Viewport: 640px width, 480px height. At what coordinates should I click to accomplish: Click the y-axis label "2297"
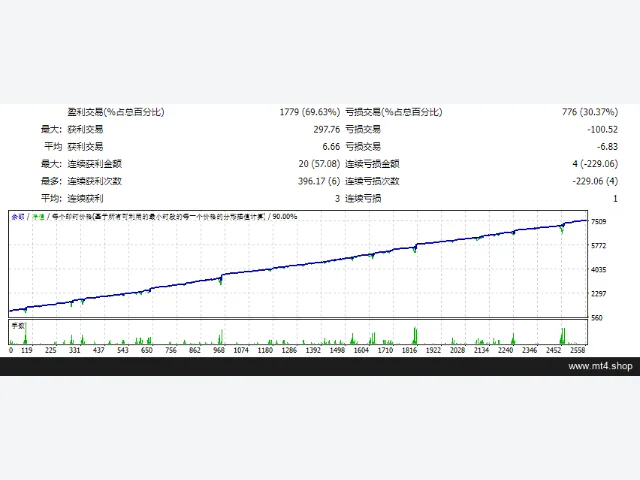[x=599, y=294]
